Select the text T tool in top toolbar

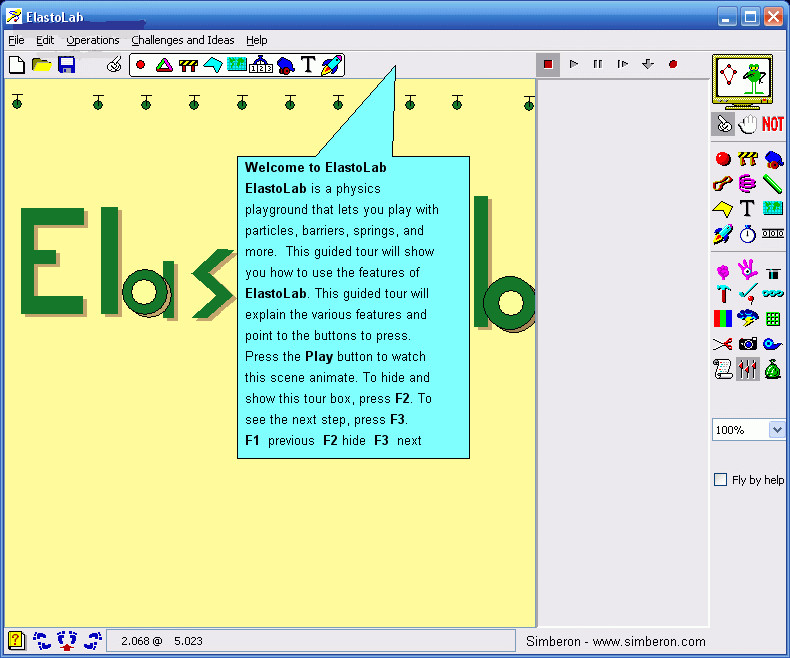[308, 65]
